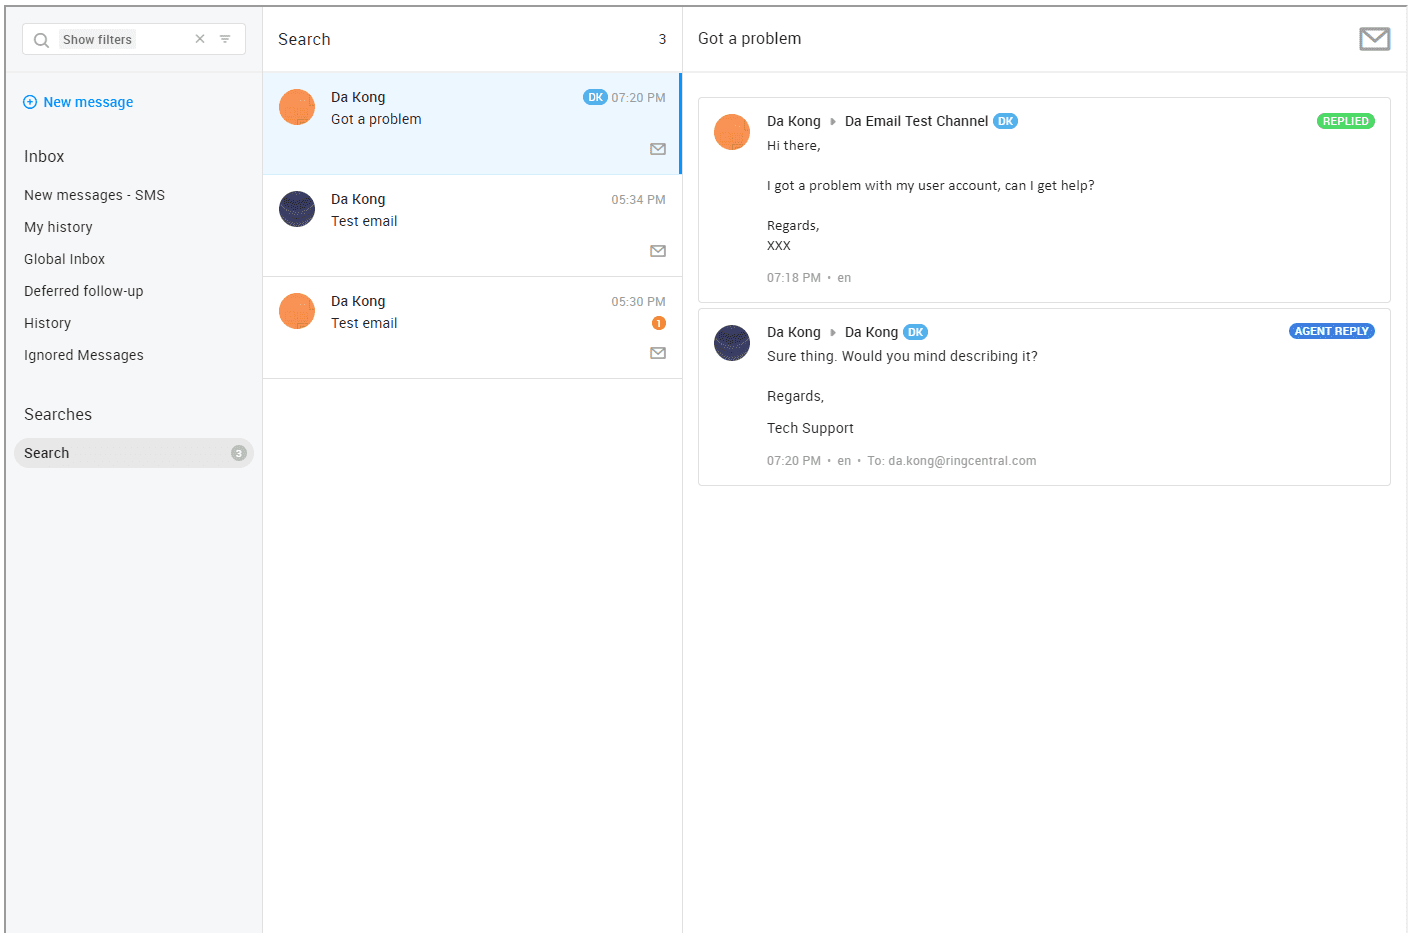The width and height of the screenshot is (1411, 933).
Task: Clear the search filter with X icon
Action: [x=200, y=39]
